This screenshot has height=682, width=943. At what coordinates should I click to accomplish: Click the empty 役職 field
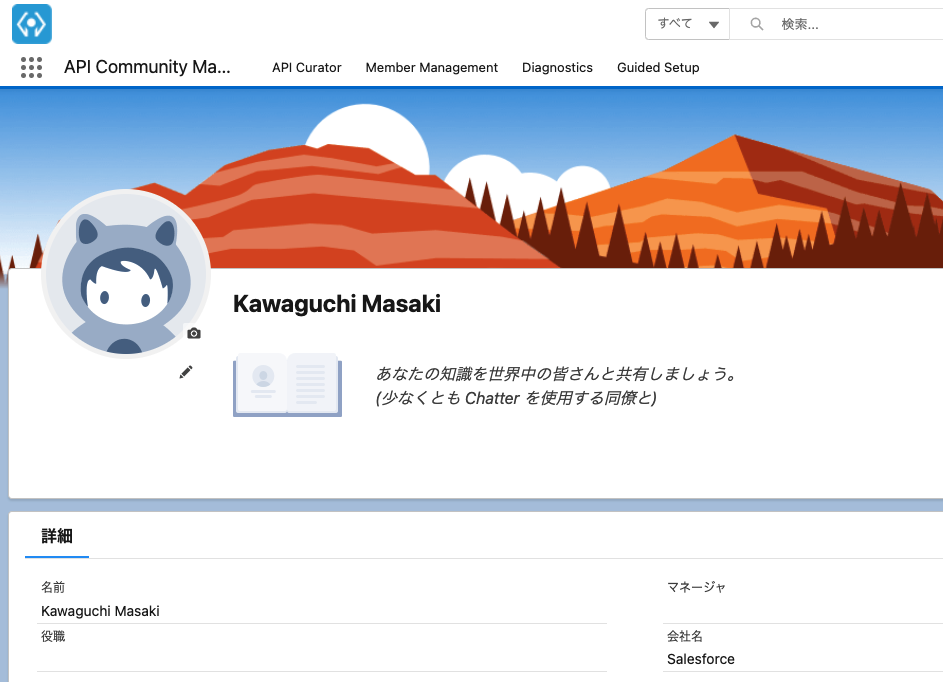click(x=320, y=658)
